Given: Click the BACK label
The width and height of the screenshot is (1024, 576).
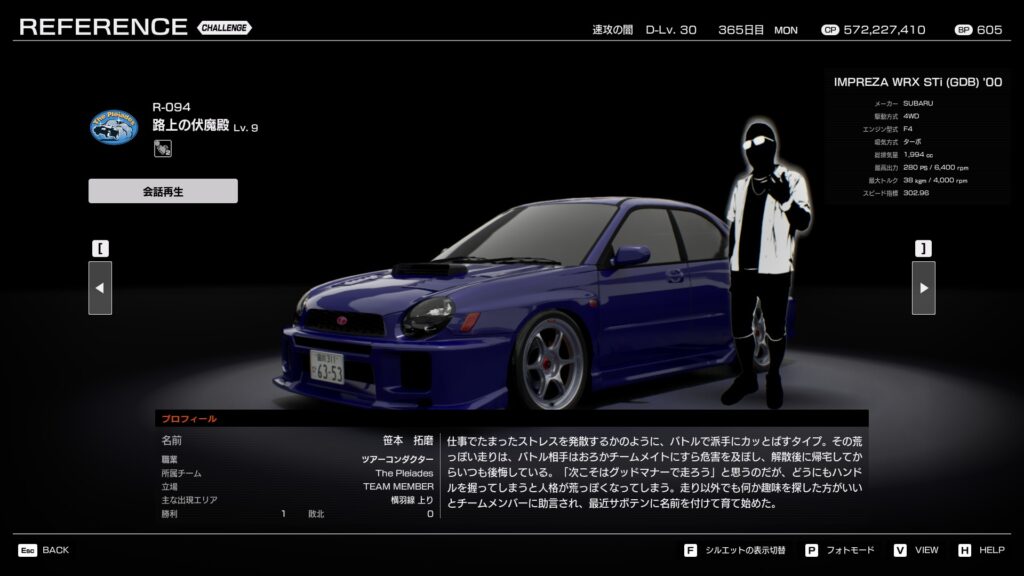Looking at the screenshot, I should (x=56, y=550).
